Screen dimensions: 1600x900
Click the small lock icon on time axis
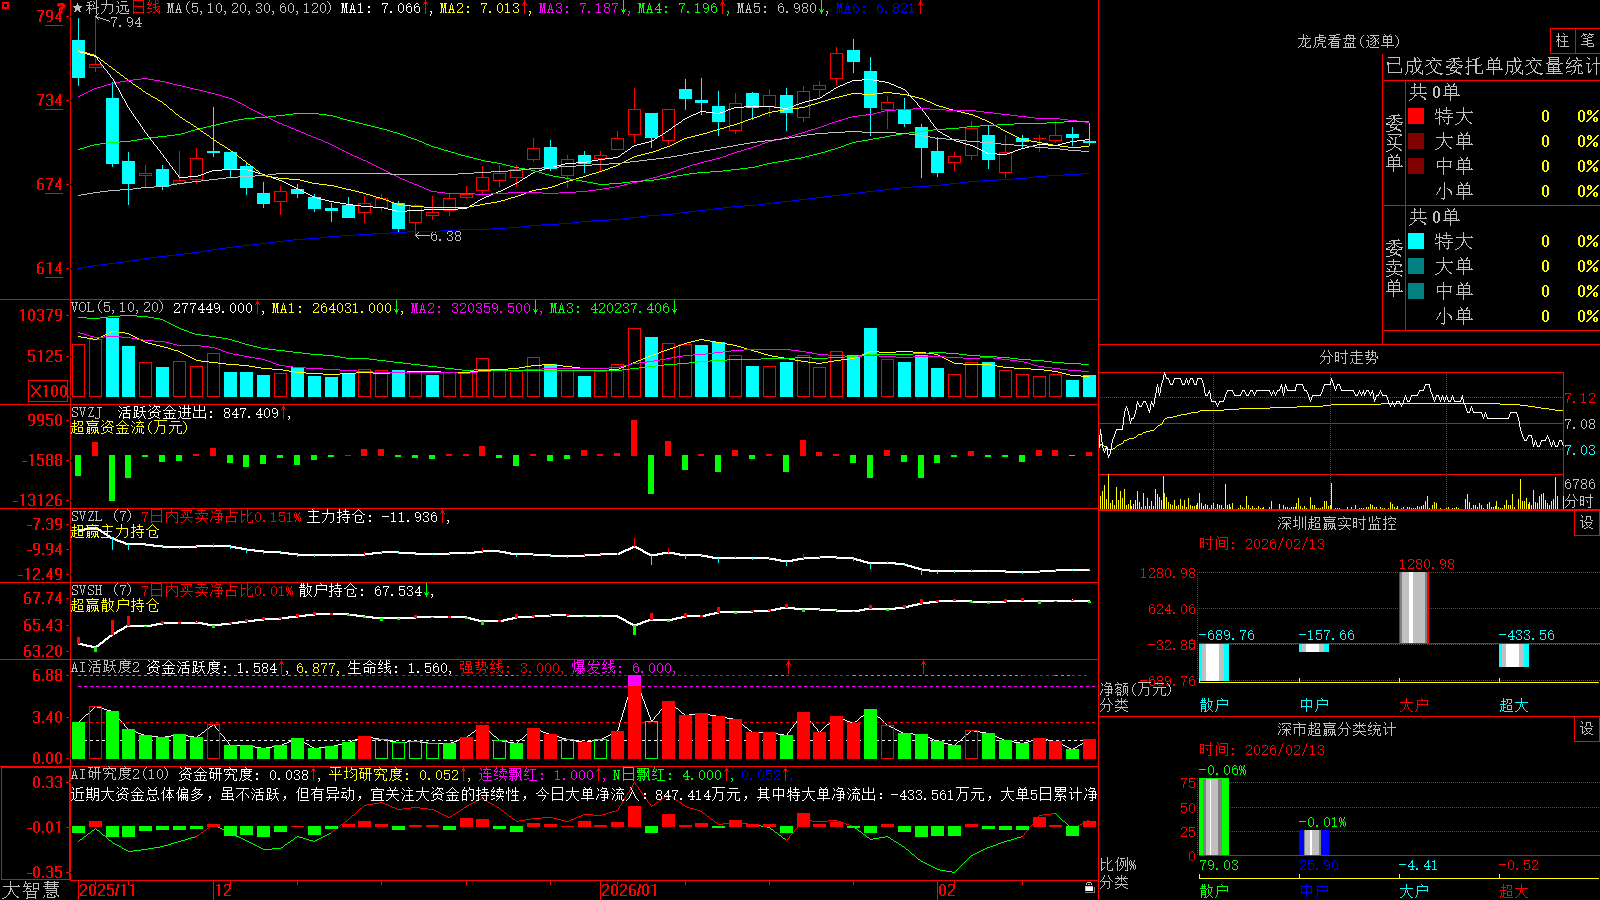click(x=1089, y=888)
